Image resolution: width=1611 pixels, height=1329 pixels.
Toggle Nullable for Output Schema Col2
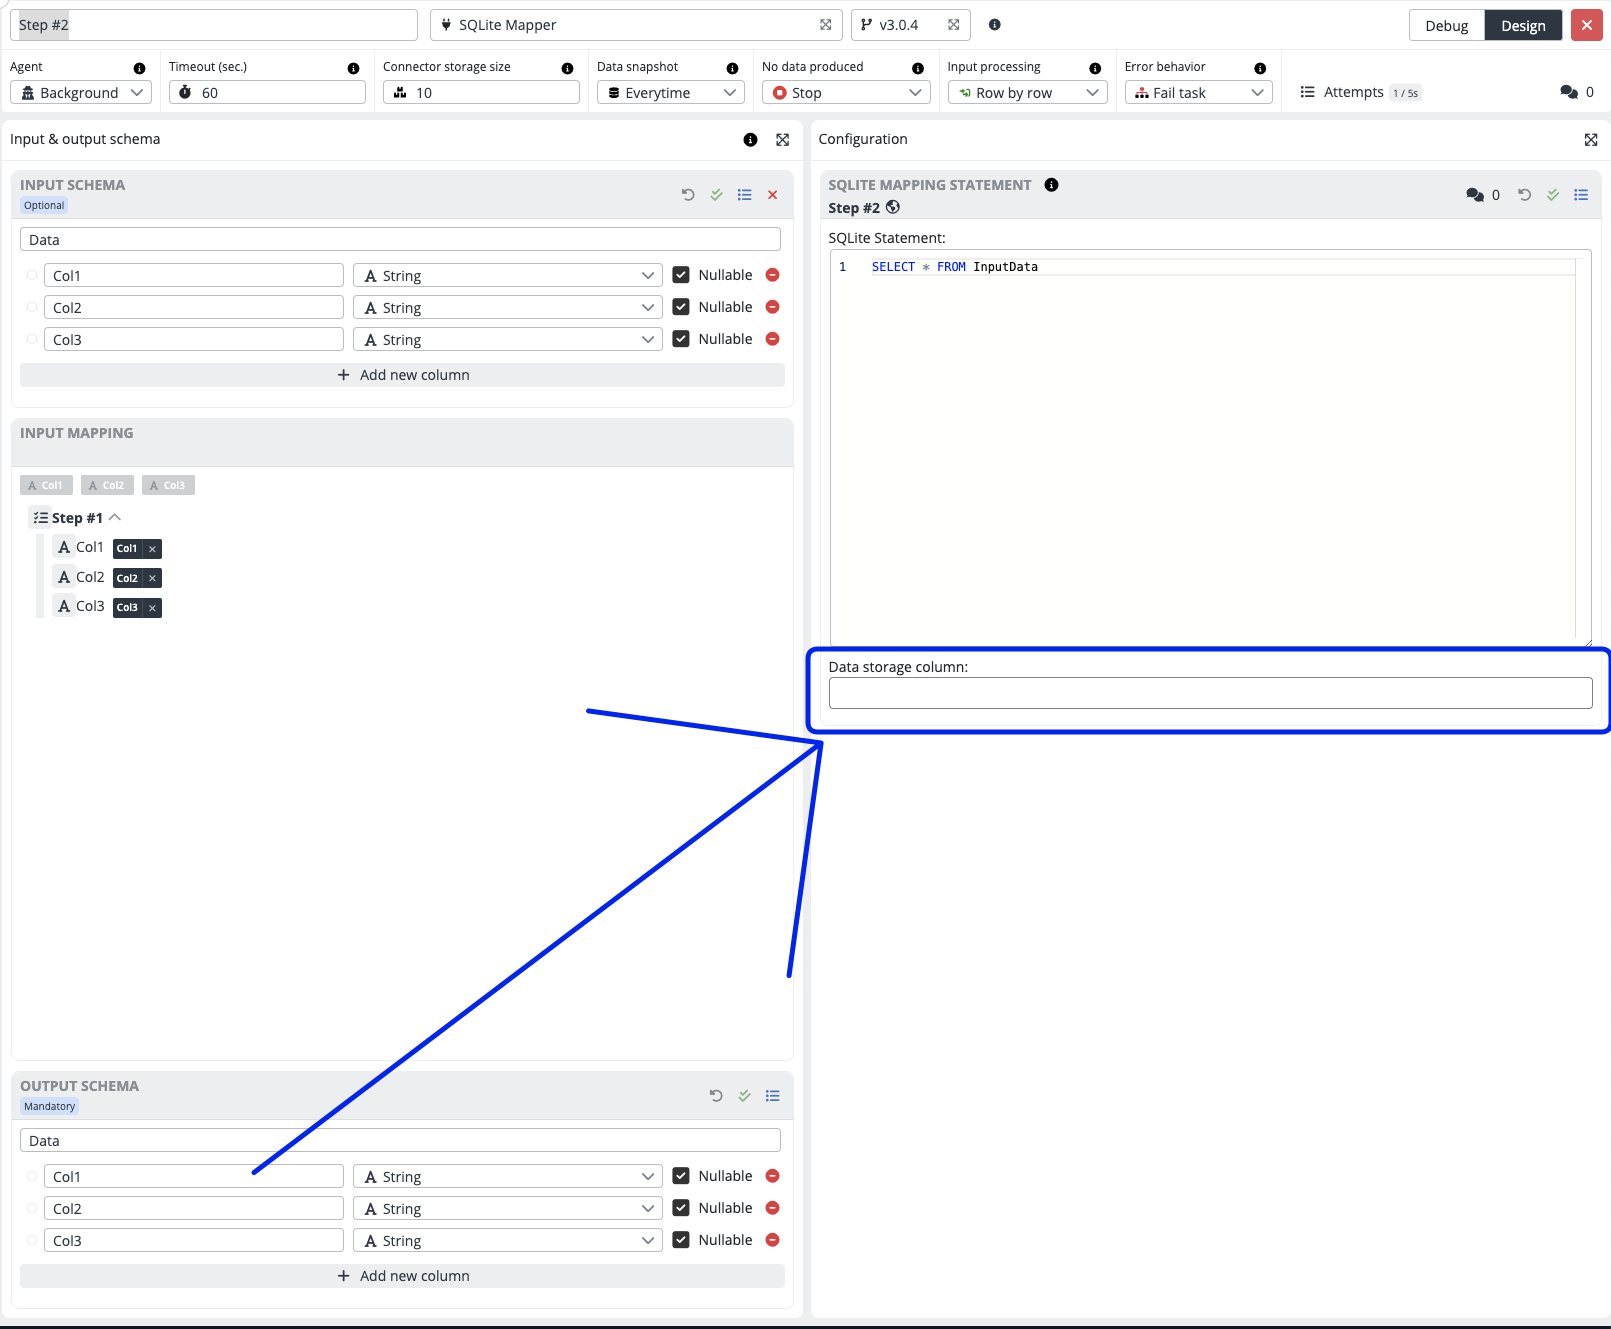pos(681,1208)
